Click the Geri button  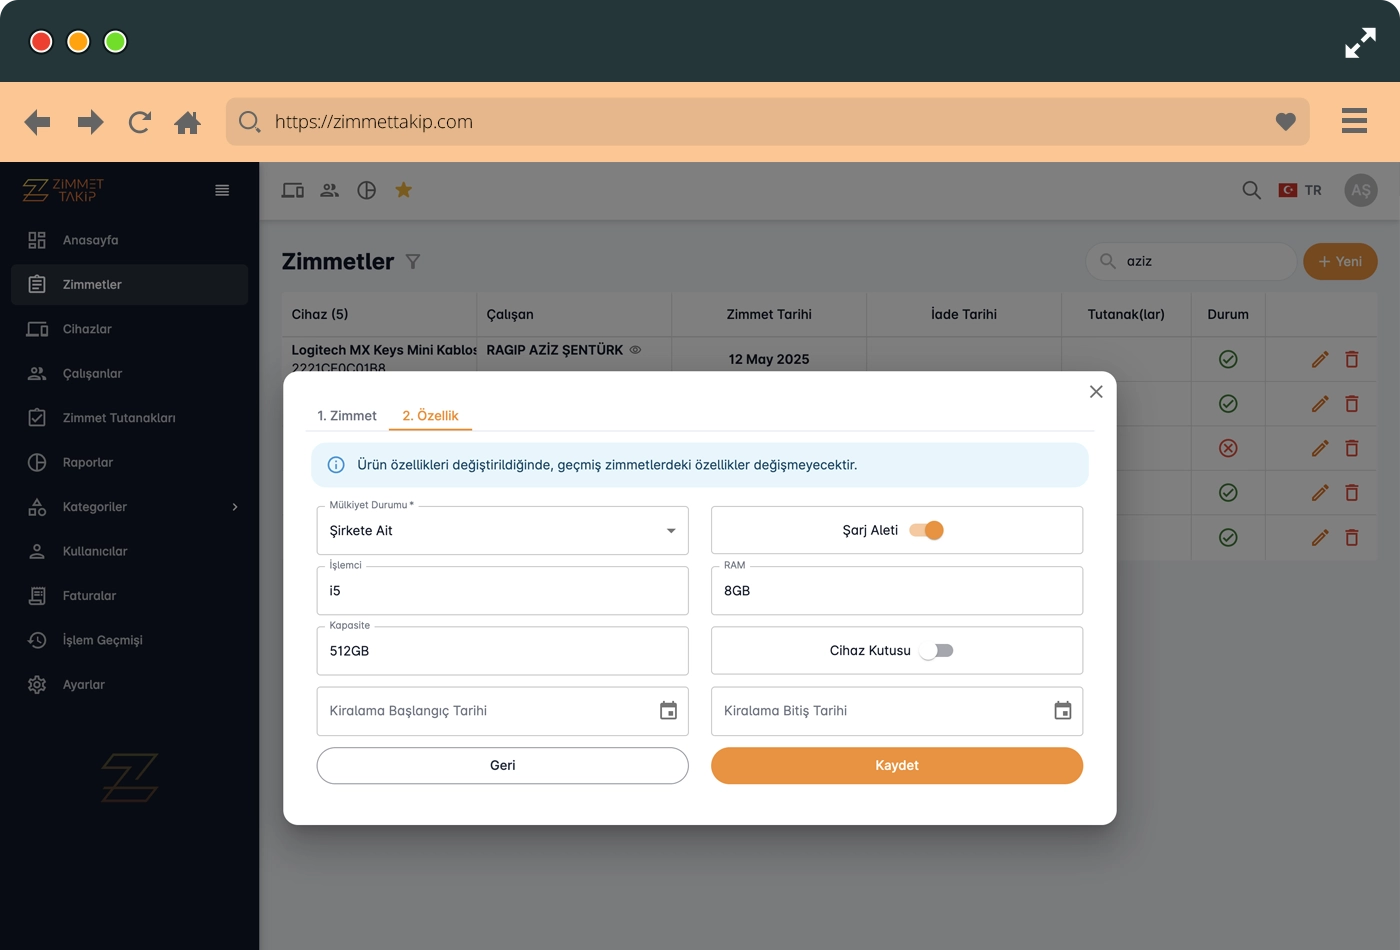tap(503, 766)
